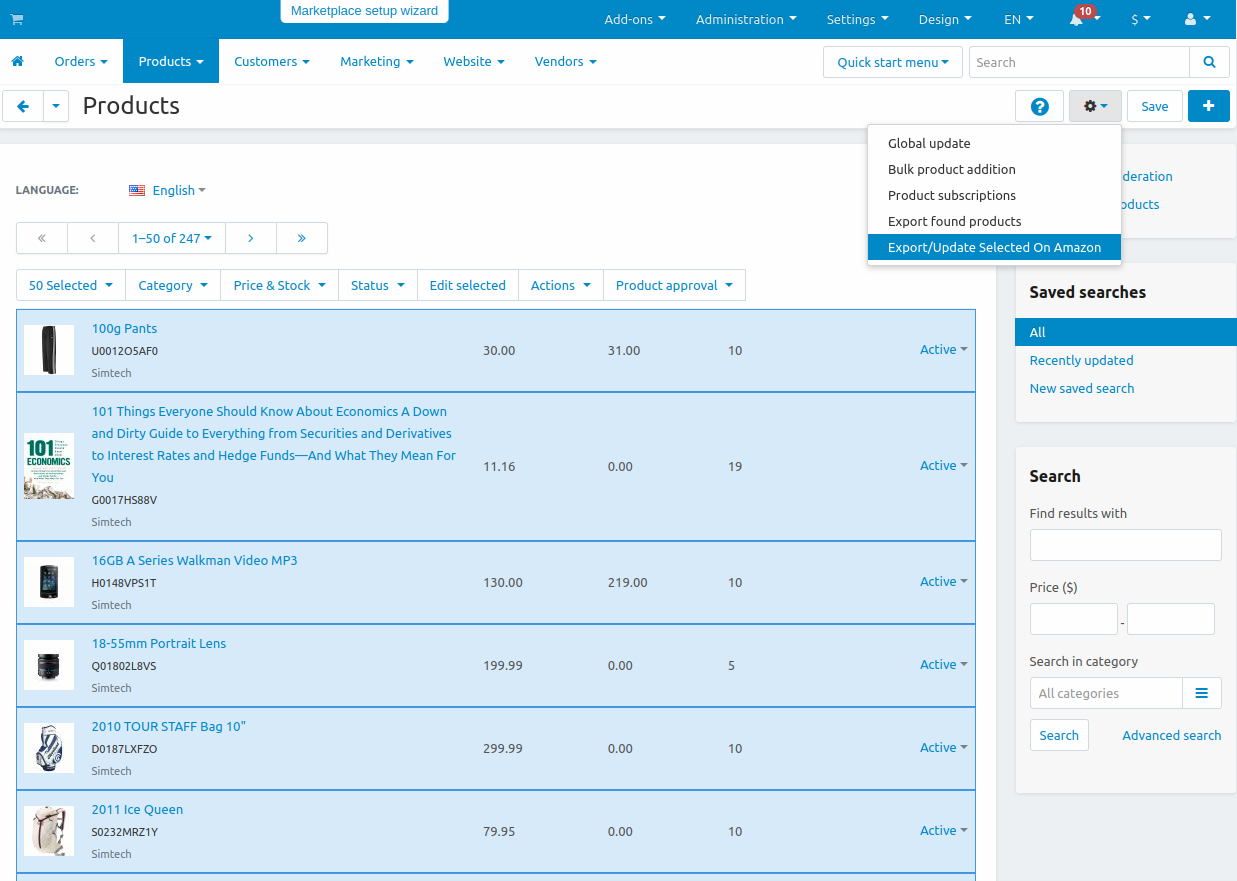Open the notifications bell icon
The image size is (1237, 881).
click(x=1077, y=20)
